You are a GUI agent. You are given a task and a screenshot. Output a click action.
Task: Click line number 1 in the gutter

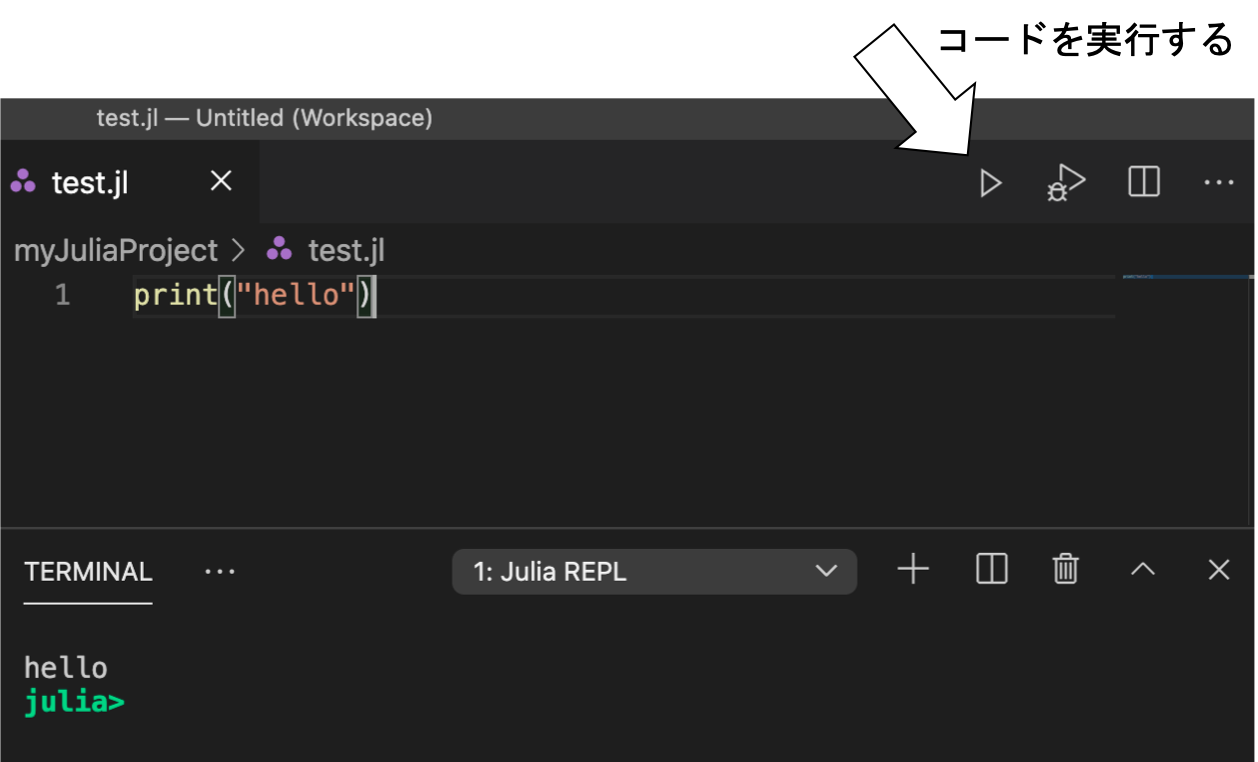pyautogui.click(x=62, y=295)
